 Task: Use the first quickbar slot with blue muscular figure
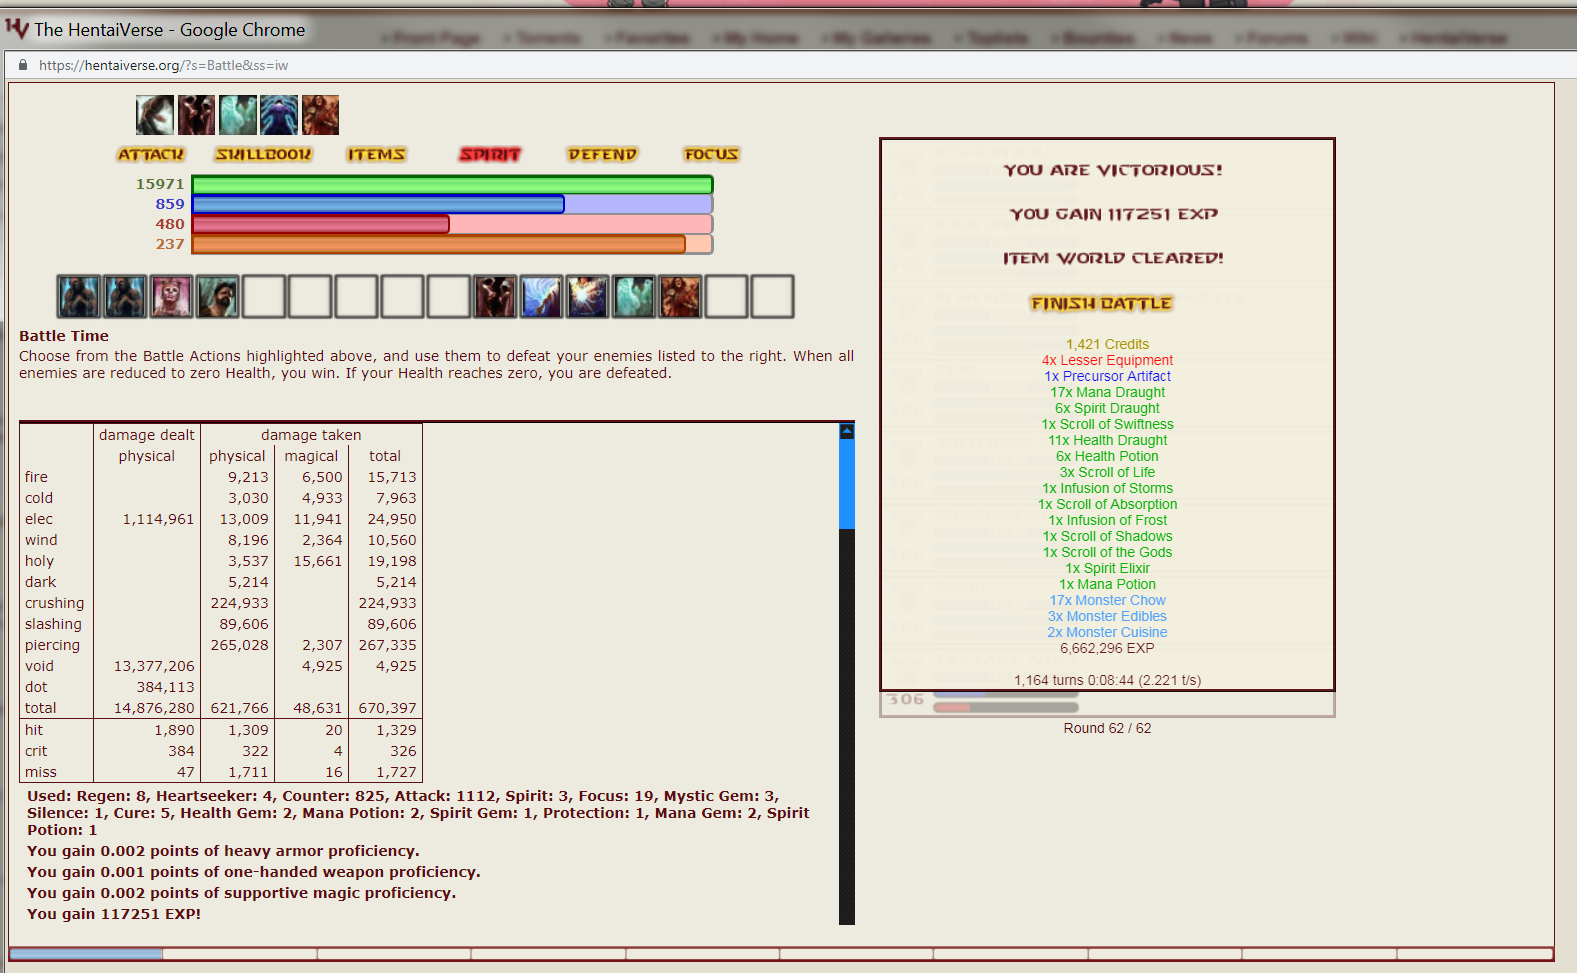click(78, 297)
